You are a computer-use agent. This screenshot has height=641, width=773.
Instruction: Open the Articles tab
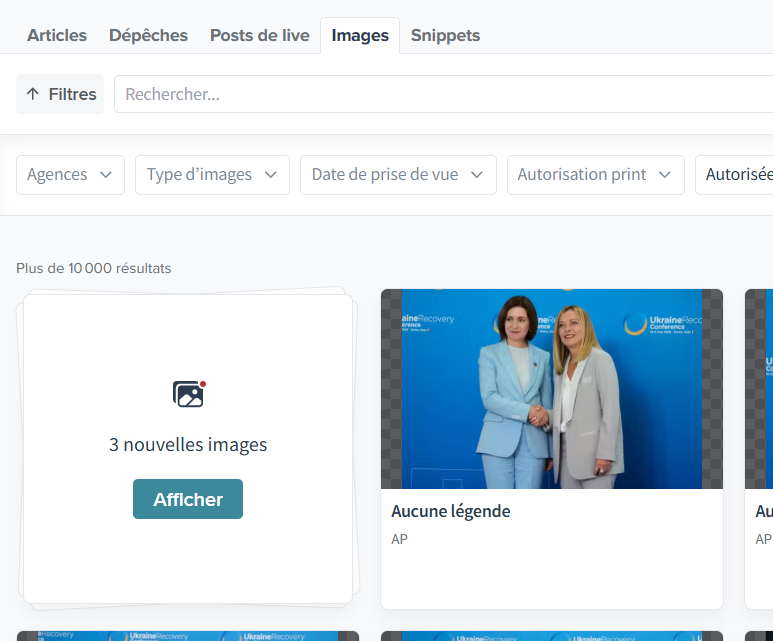click(x=57, y=36)
